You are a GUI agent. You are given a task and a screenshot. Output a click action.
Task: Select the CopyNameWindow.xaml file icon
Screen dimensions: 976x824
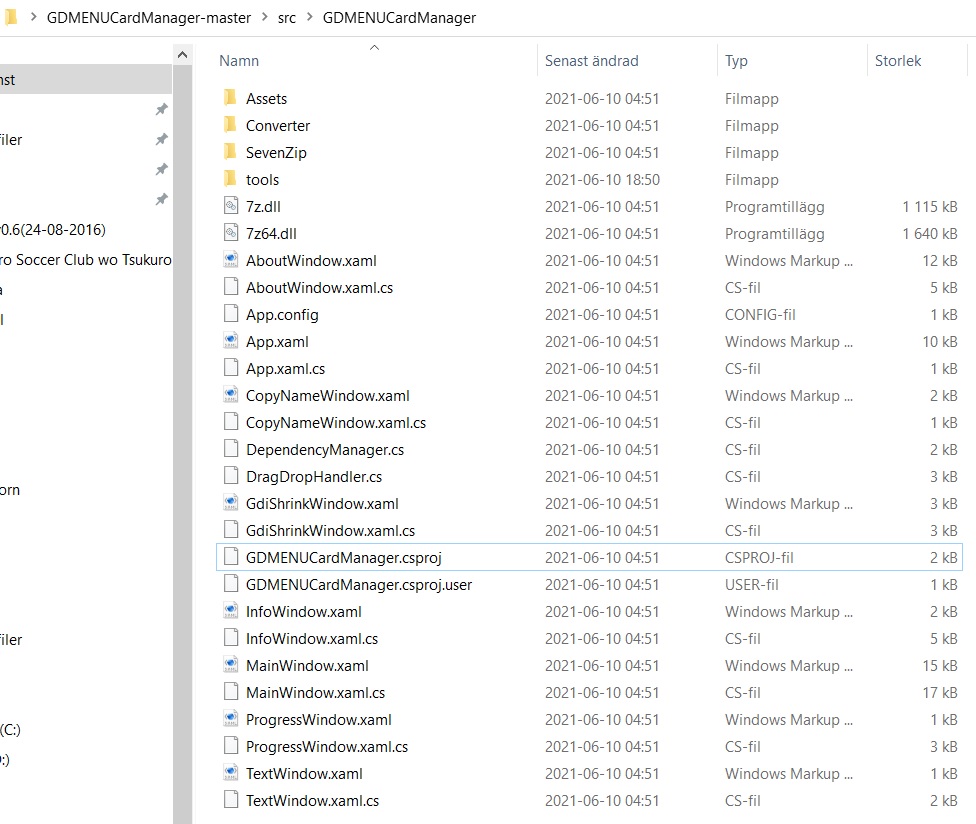(231, 395)
